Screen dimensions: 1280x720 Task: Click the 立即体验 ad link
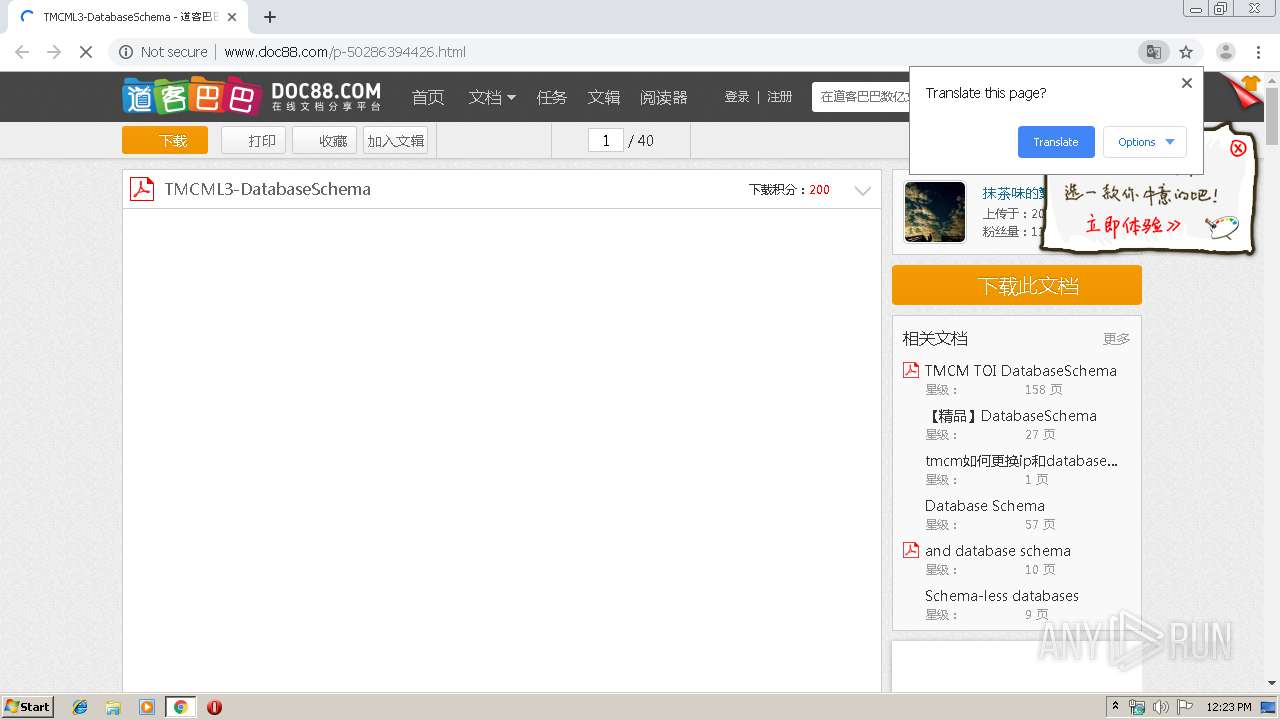click(x=1133, y=225)
